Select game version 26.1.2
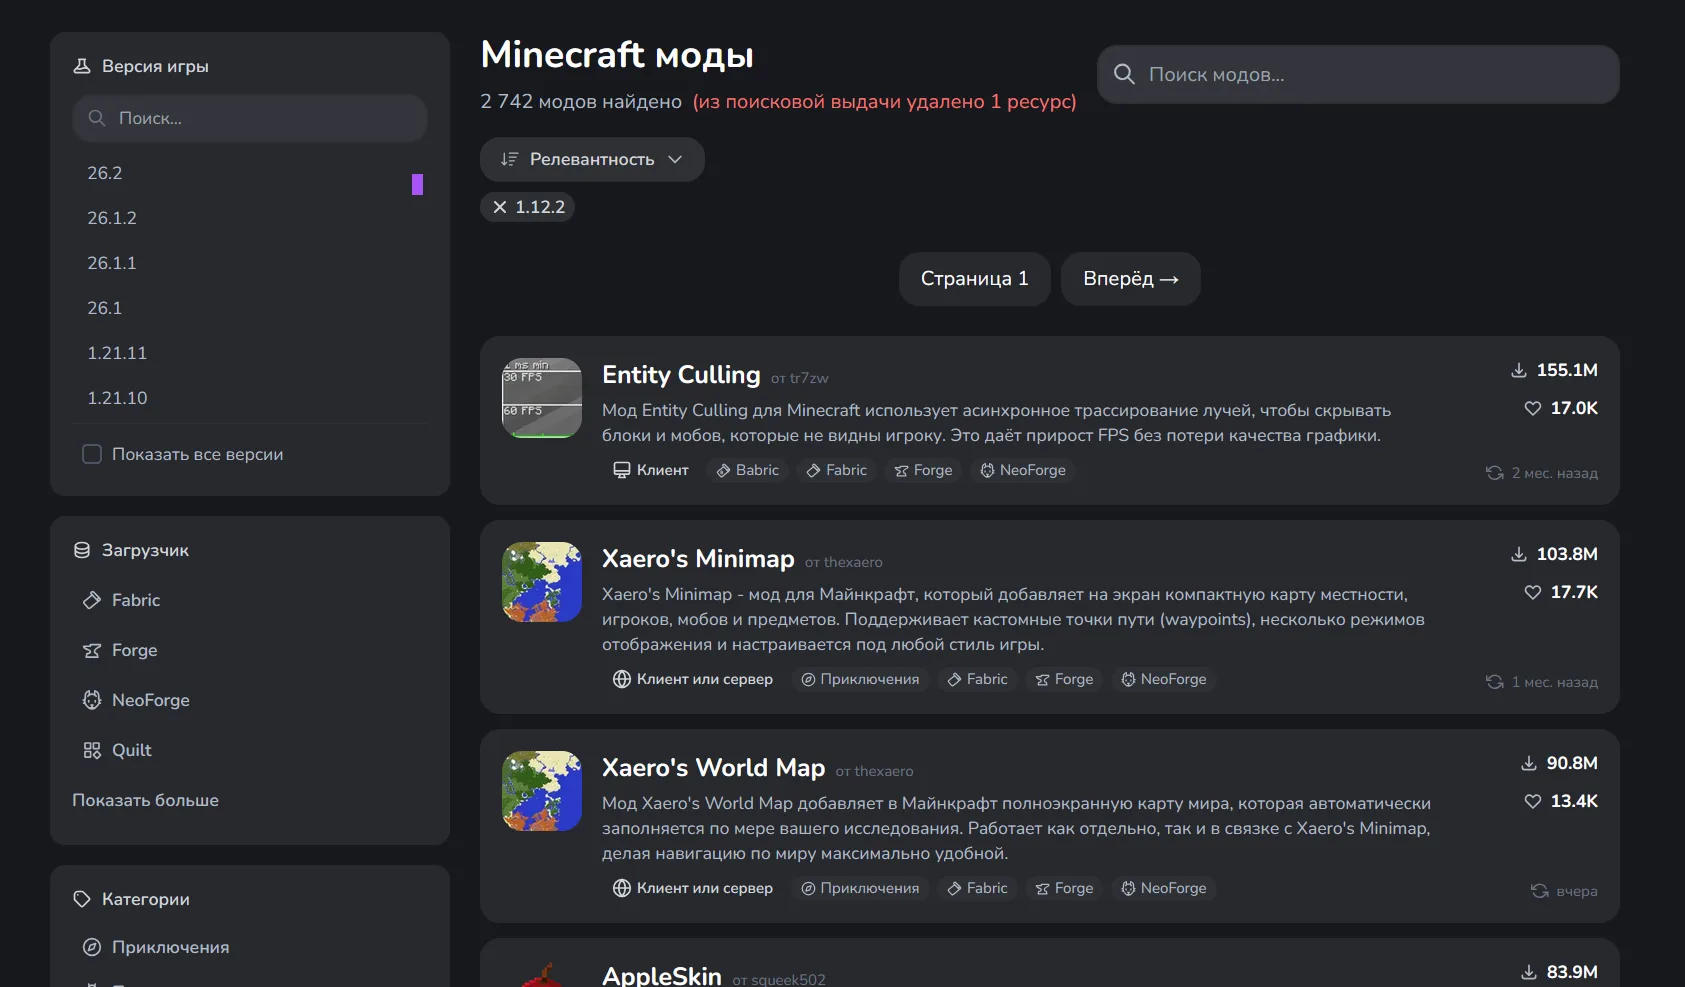This screenshot has height=987, width=1685. (x=112, y=218)
